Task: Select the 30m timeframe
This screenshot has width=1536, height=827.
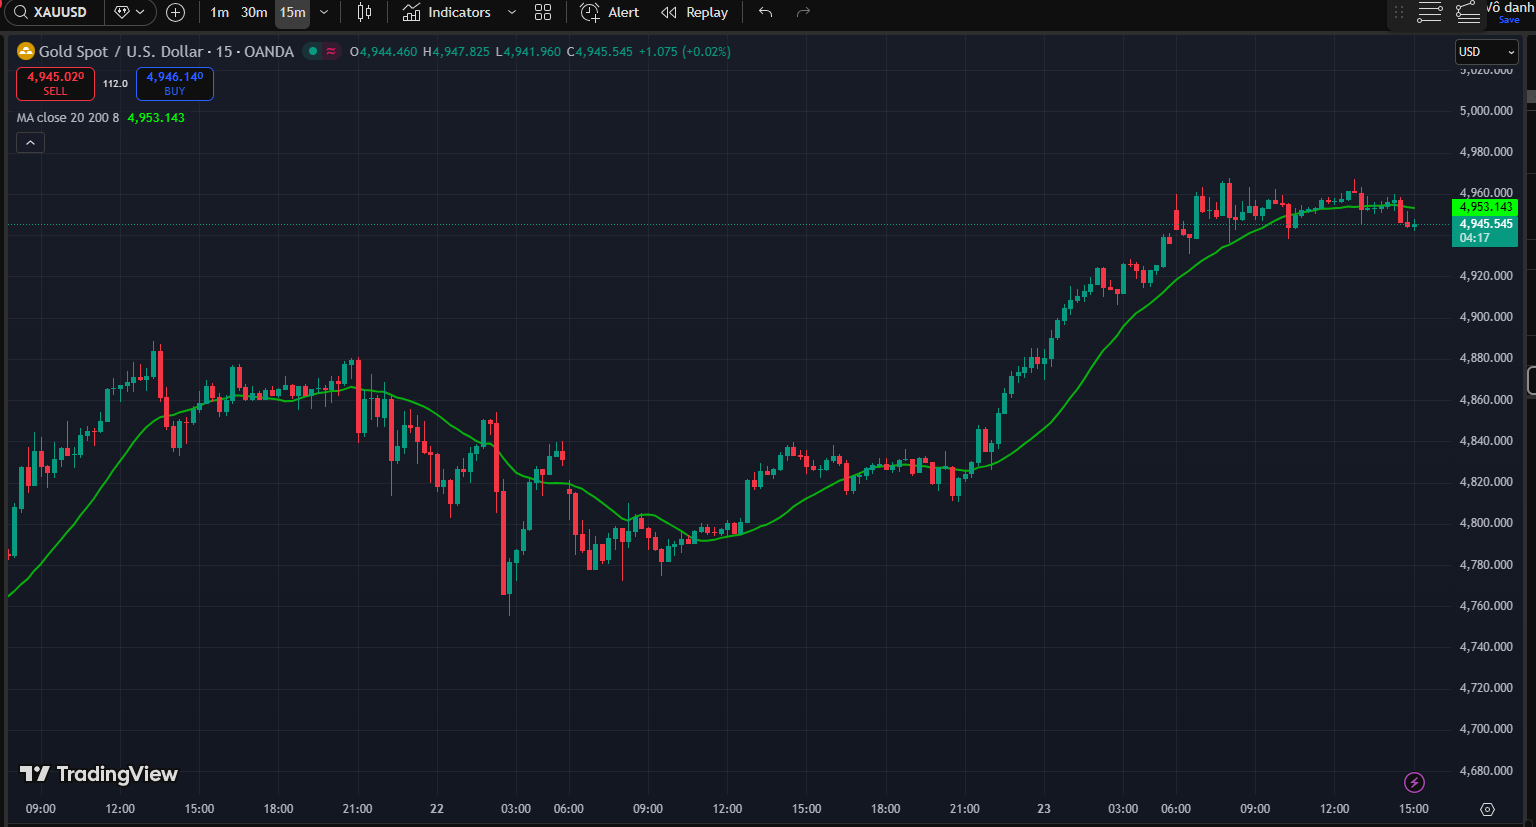Action: tap(254, 12)
